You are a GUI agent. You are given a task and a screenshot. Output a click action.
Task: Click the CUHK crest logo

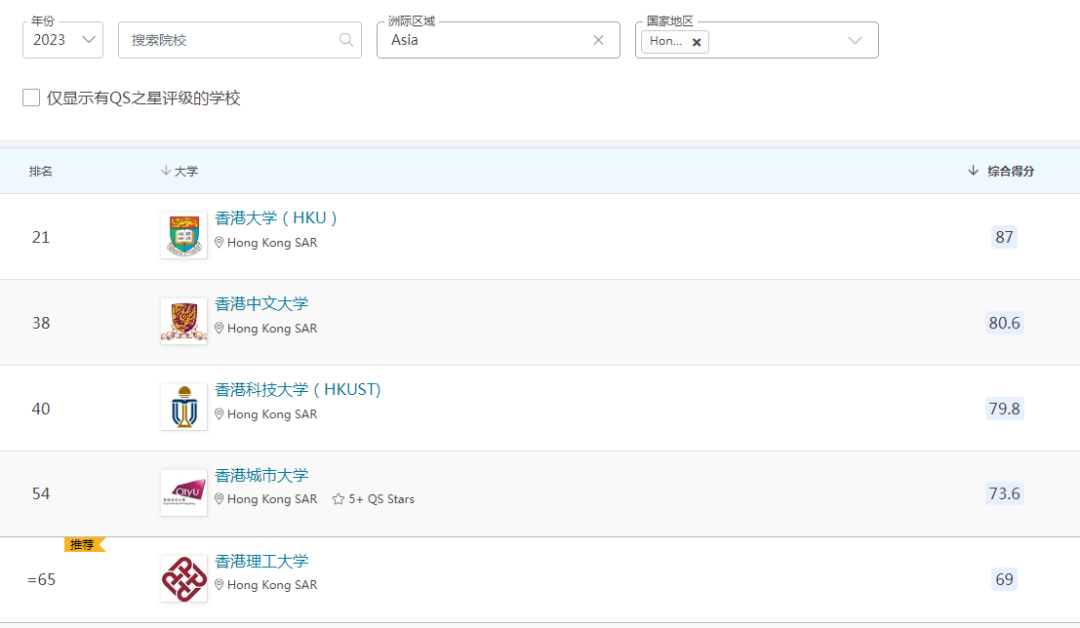click(184, 321)
